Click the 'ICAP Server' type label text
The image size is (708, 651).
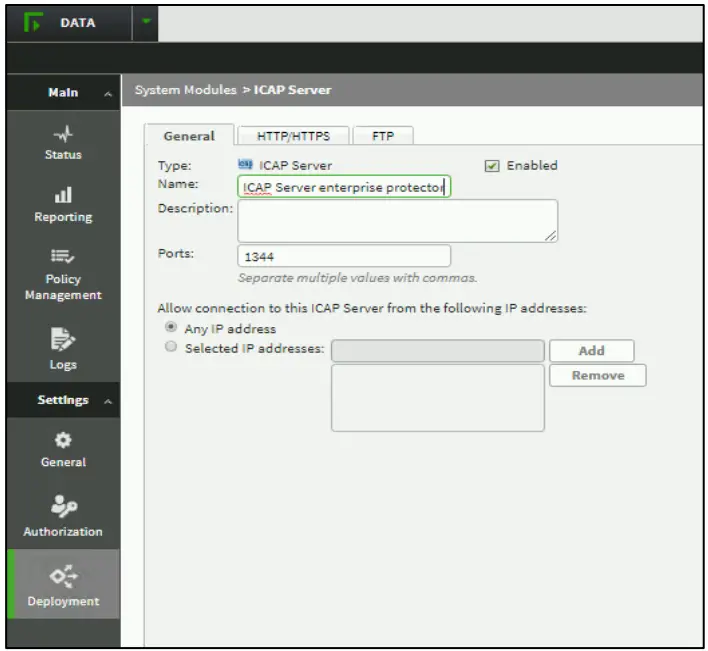click(x=295, y=166)
